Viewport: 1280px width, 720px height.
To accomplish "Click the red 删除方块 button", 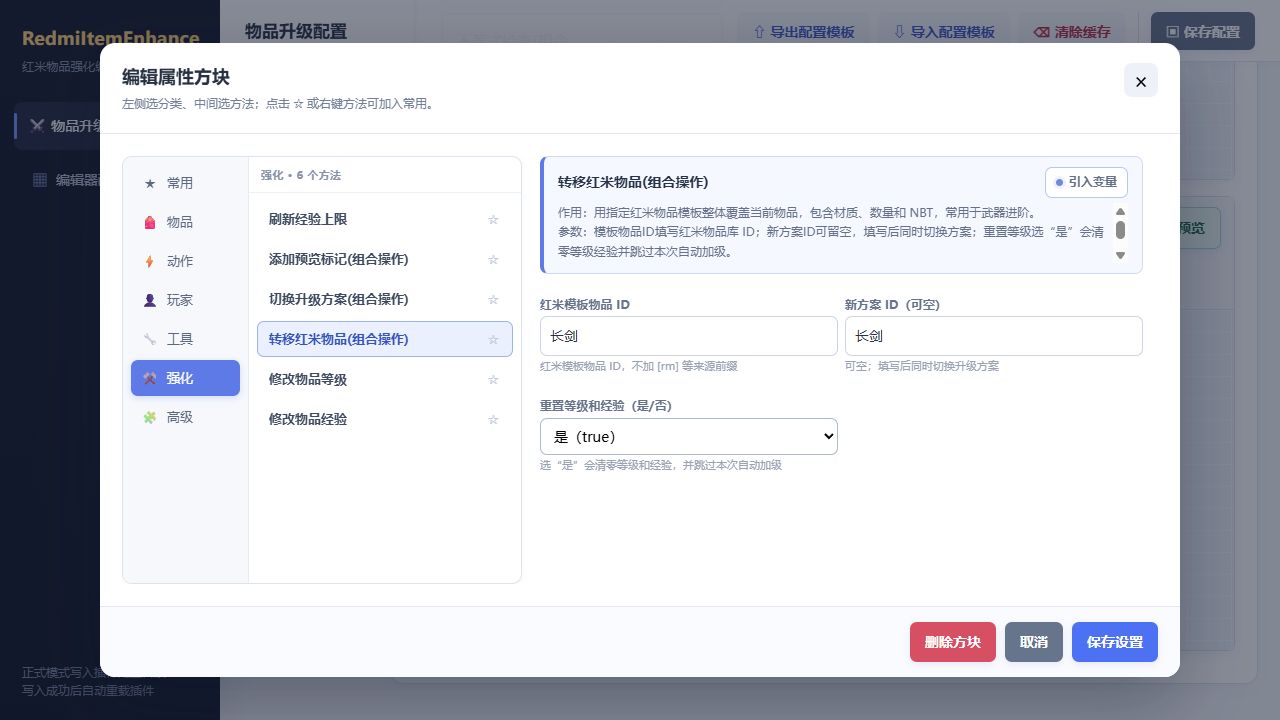I will (x=953, y=642).
